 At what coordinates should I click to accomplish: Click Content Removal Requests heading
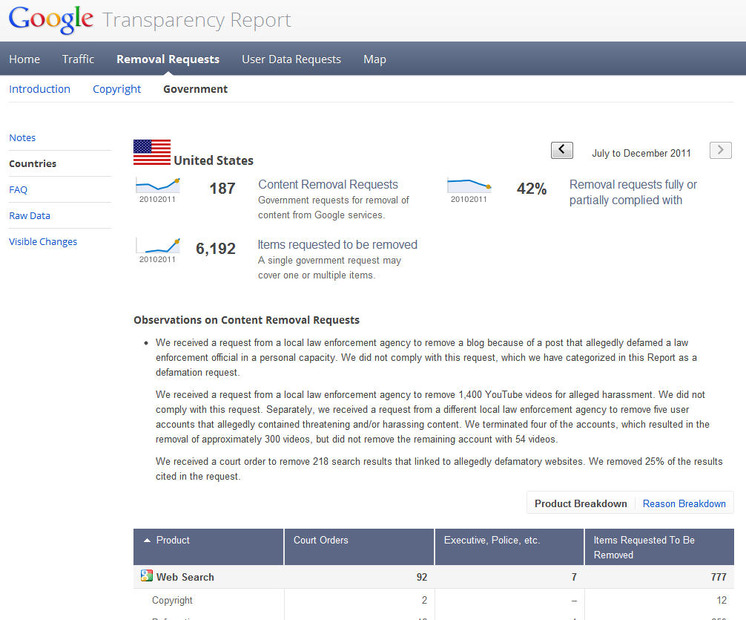point(328,185)
